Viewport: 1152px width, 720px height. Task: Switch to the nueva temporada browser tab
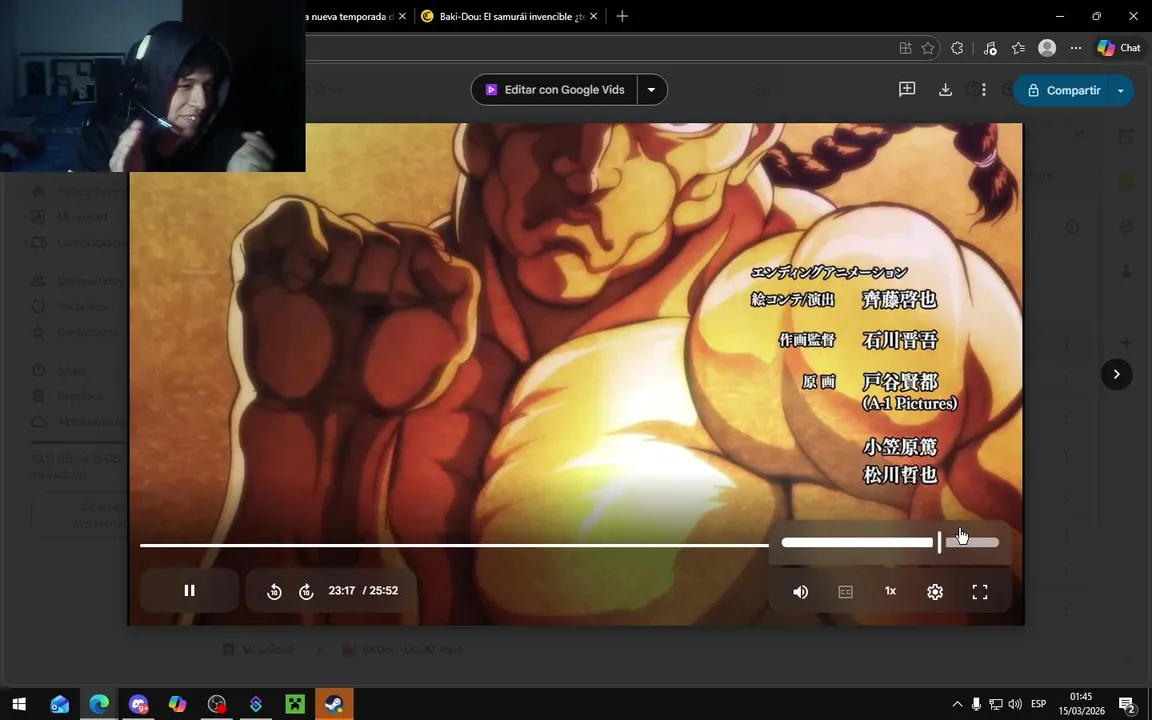[x=349, y=16]
